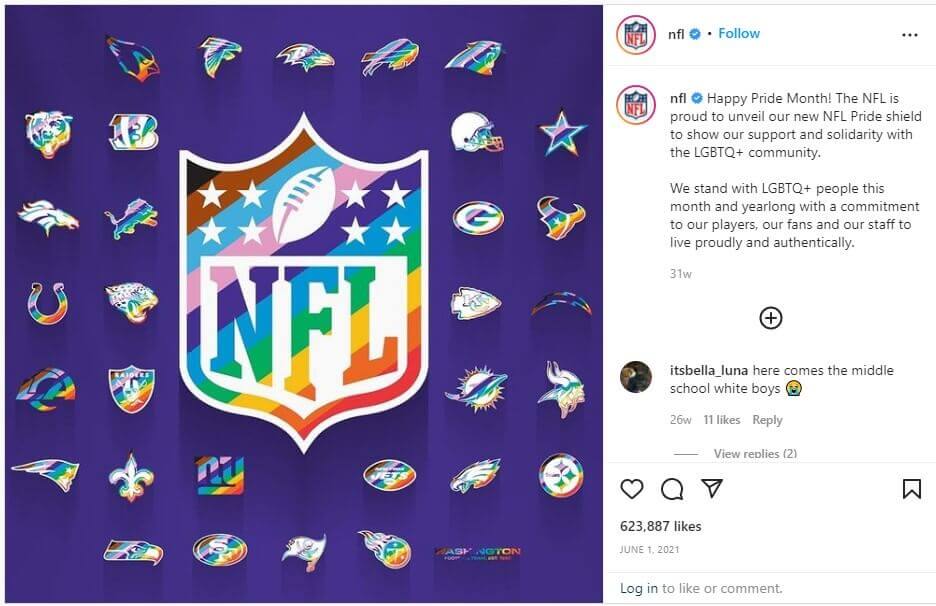Viewport: 936px width, 606px height.
Task: Click the nfl avatar beside caption
Action: pos(636,105)
